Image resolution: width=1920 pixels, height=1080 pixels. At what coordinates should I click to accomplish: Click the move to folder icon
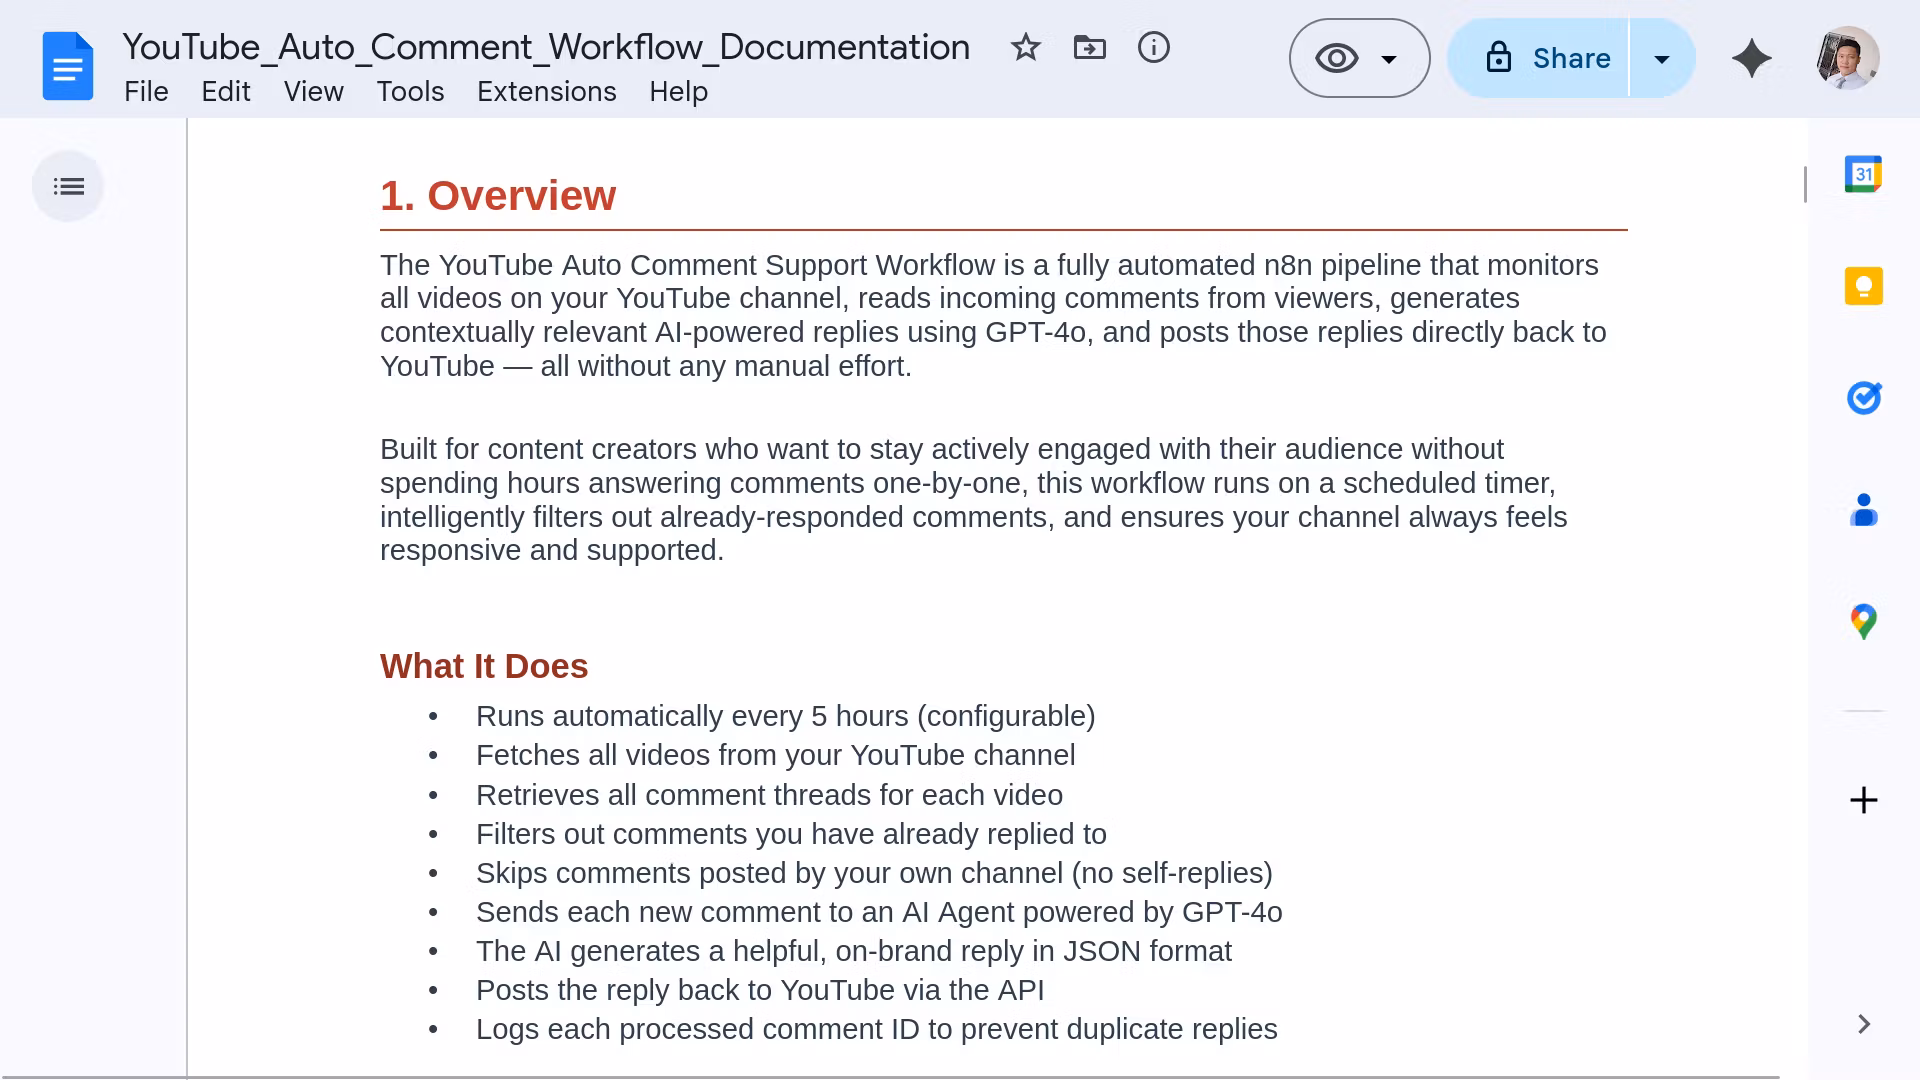pos(1089,47)
